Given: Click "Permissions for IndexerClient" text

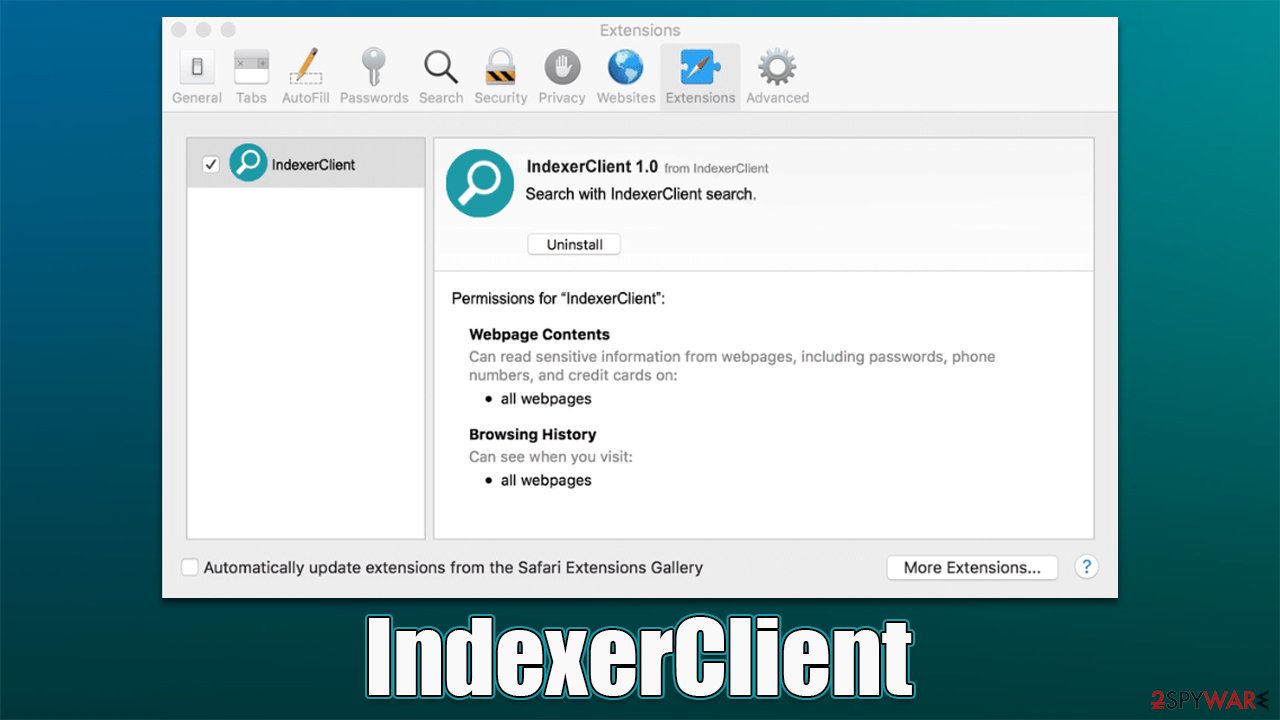Looking at the screenshot, I should point(558,298).
